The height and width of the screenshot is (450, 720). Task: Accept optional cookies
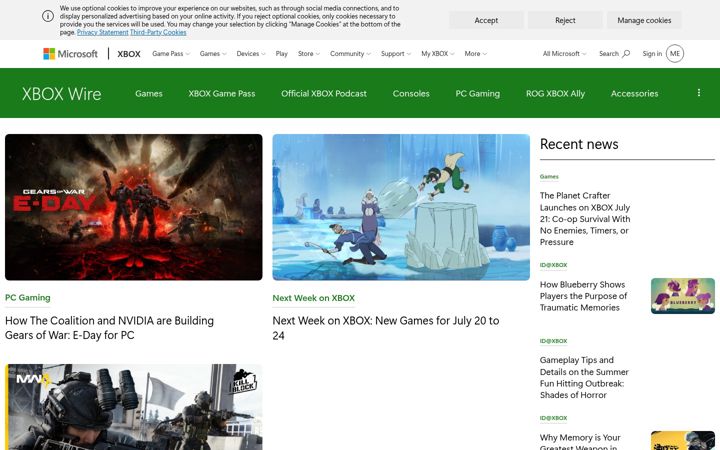486,20
